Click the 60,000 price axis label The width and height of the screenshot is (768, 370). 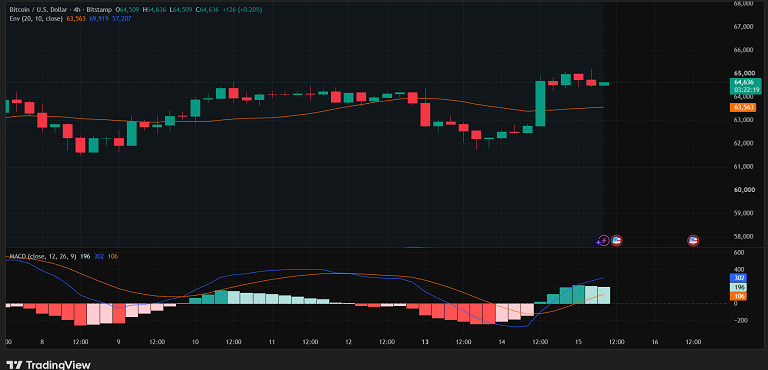[744, 190]
